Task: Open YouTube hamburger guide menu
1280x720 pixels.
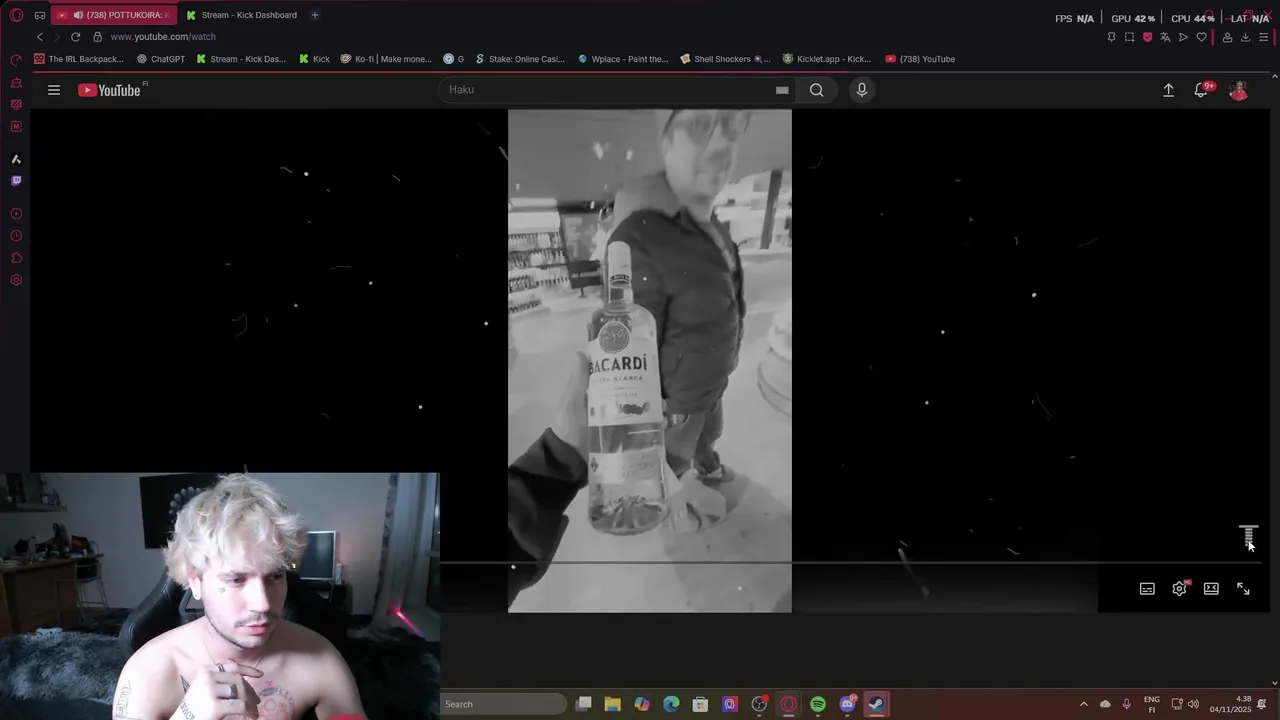Action: 54,90
